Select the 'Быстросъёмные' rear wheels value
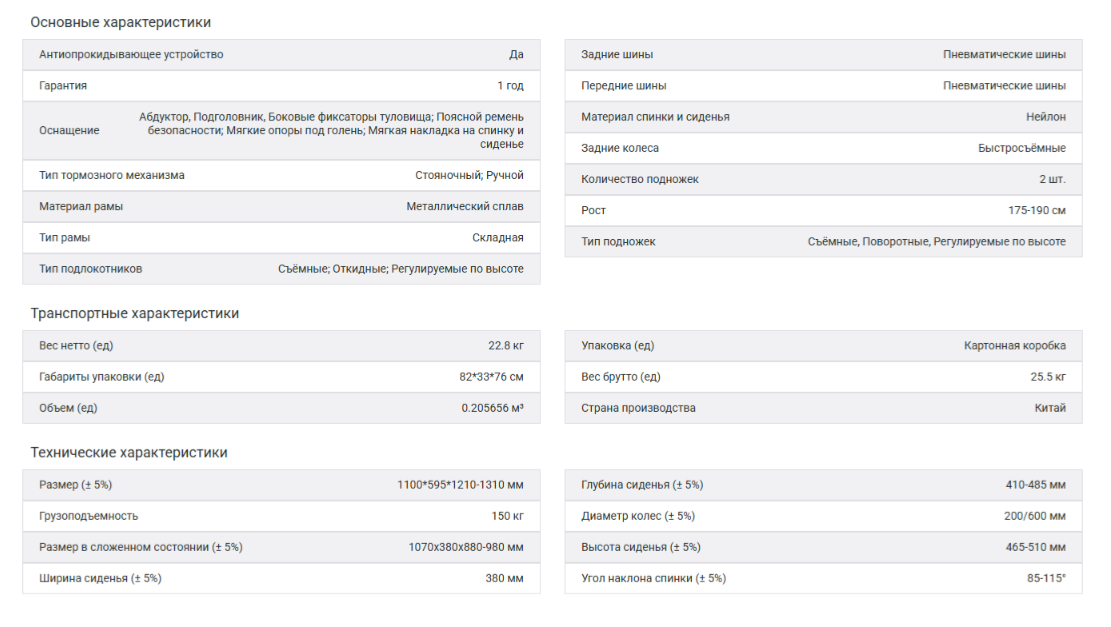 [1022, 148]
